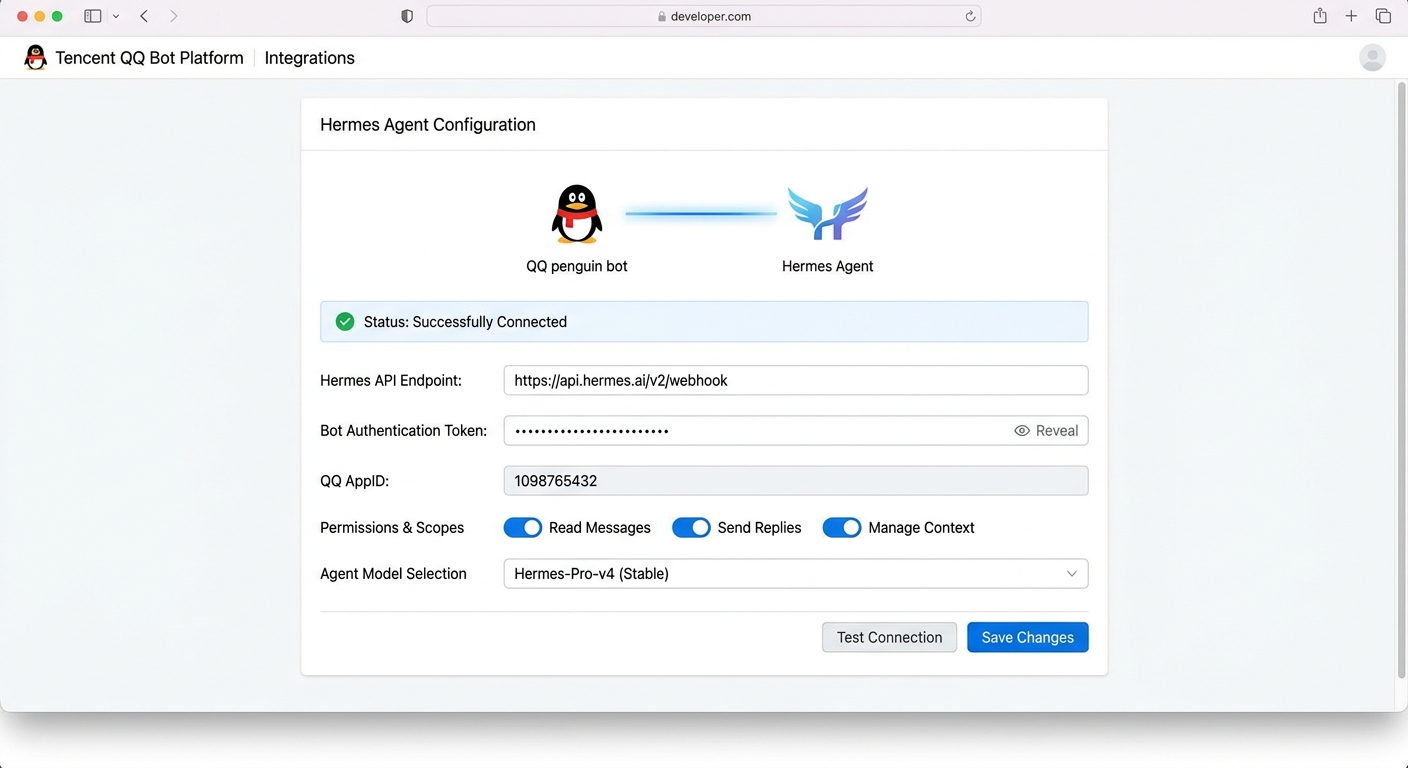Click the developer.com address bar
Image resolution: width=1408 pixels, height=768 pixels.
704,16
